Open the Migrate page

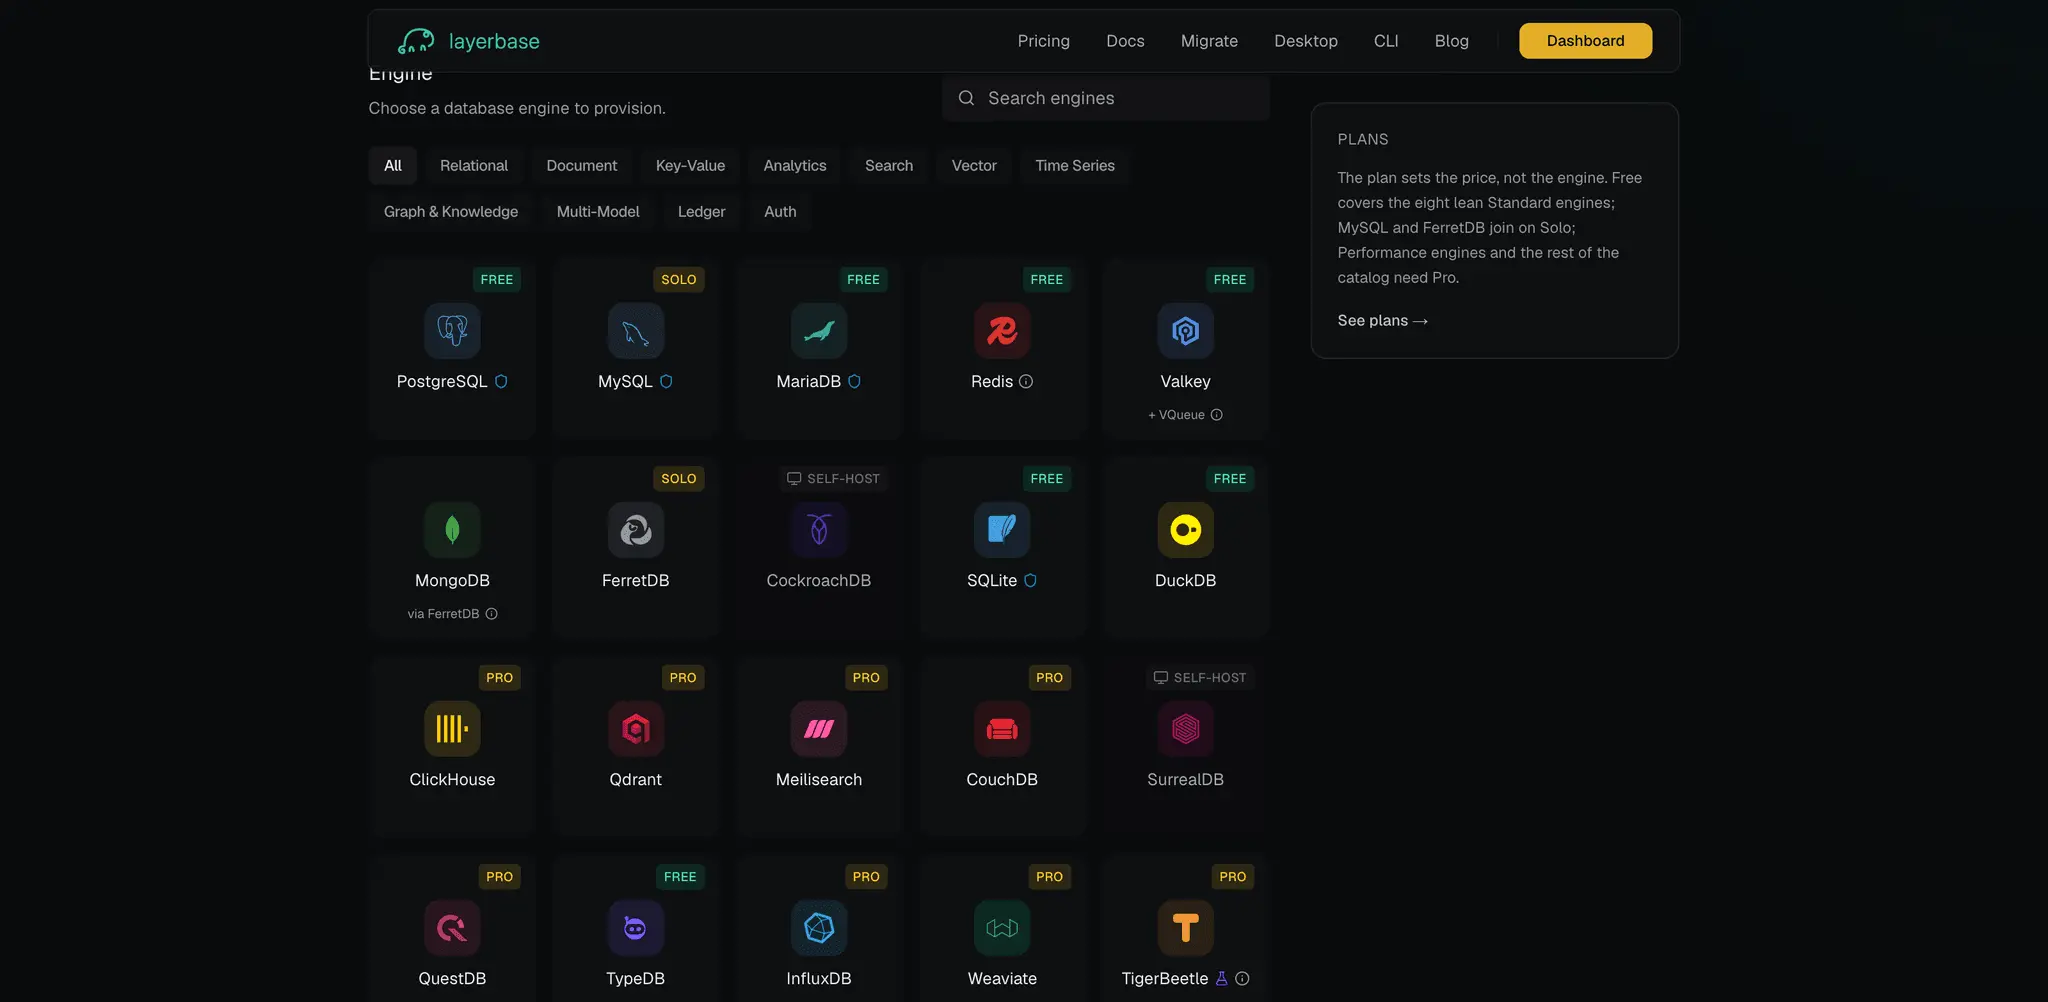tap(1209, 41)
